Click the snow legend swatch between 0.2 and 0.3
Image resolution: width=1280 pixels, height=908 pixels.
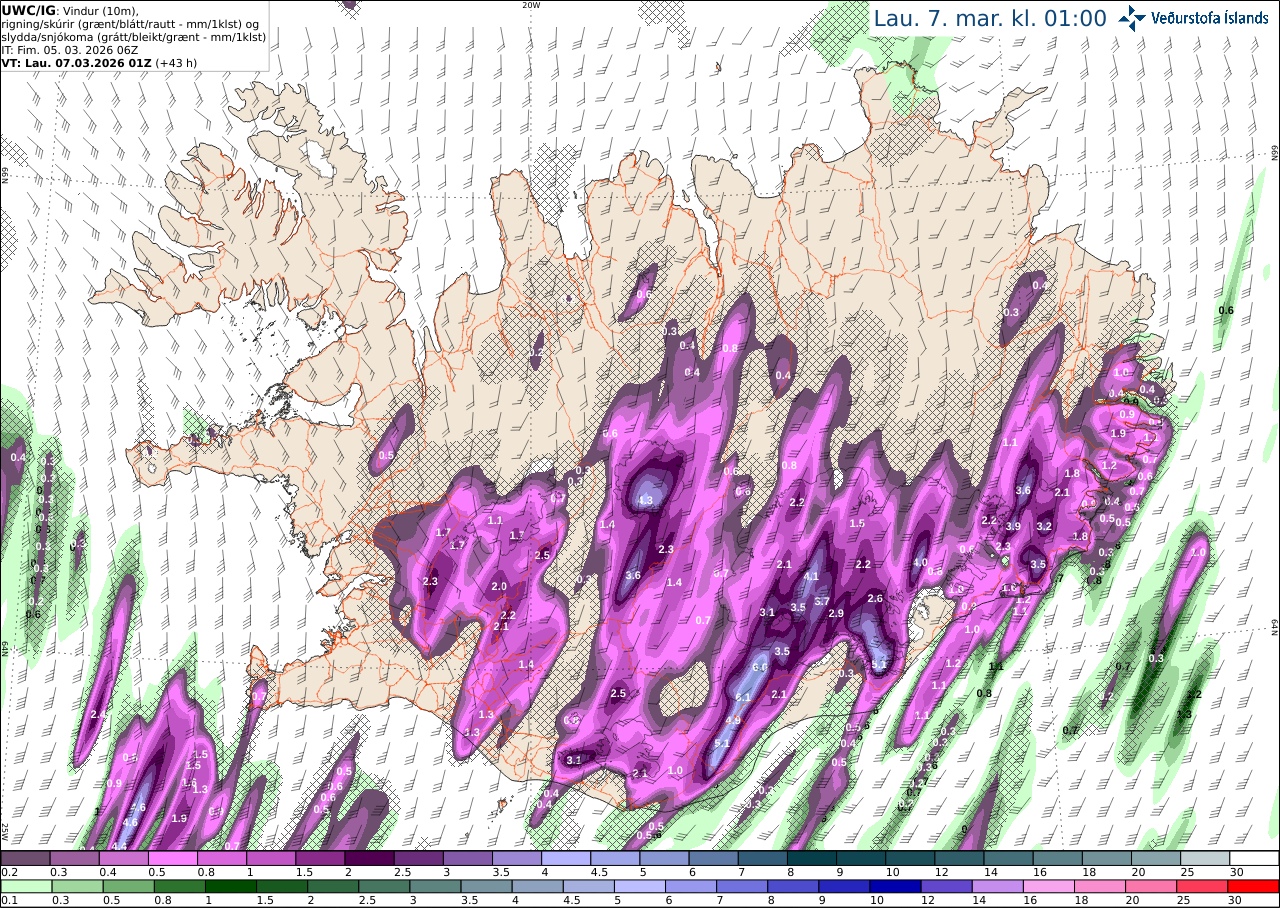point(25,858)
